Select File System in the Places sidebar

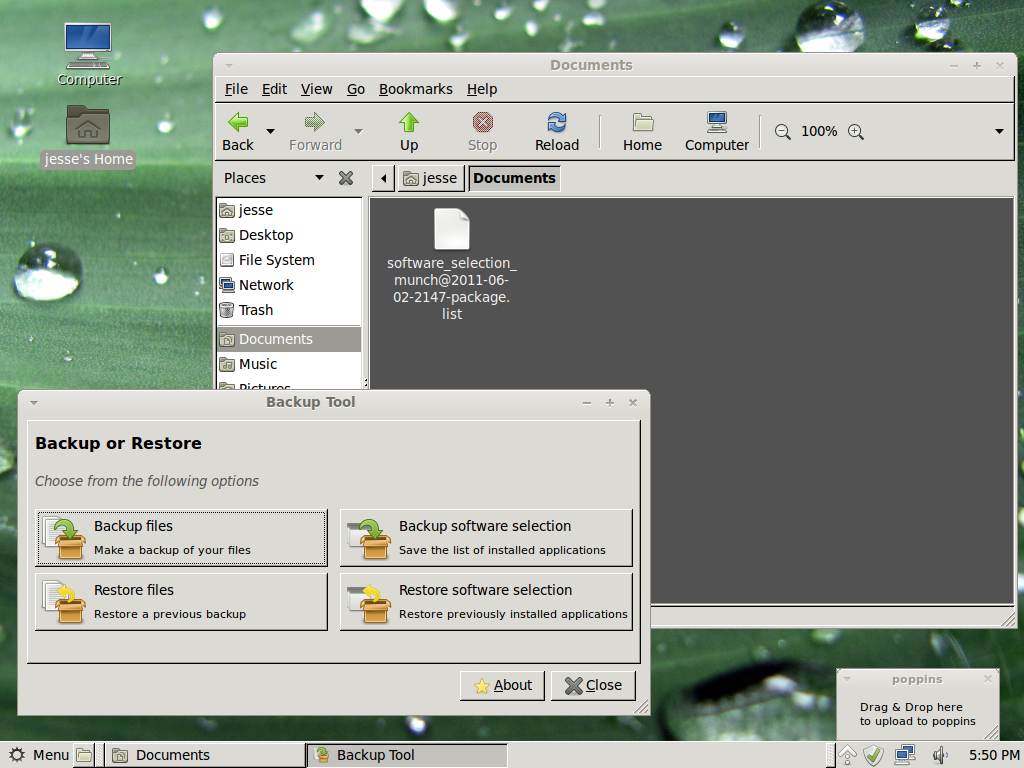point(289,260)
